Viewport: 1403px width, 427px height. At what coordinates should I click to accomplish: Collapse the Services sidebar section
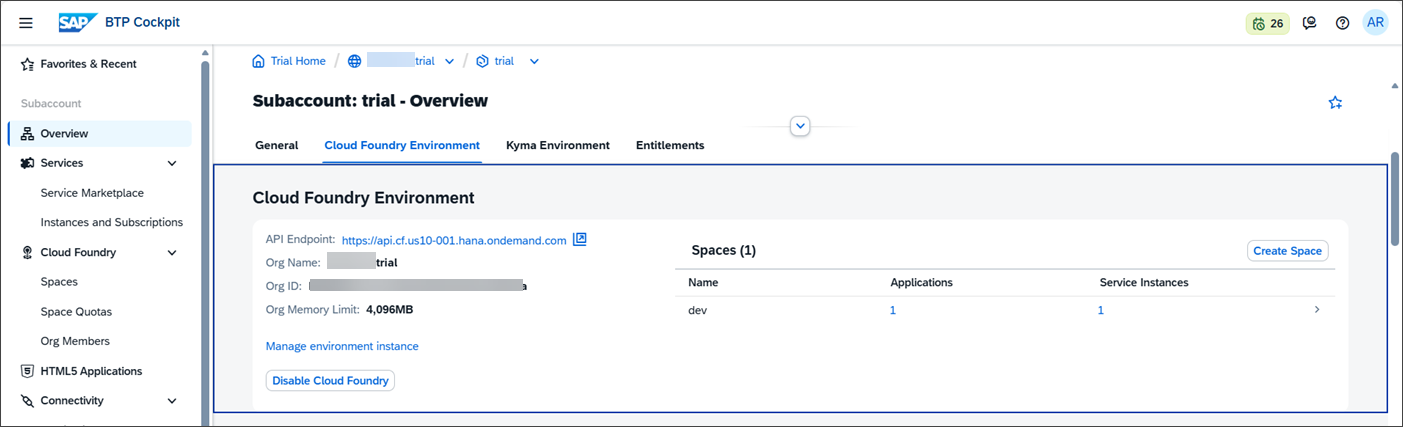tap(172, 163)
